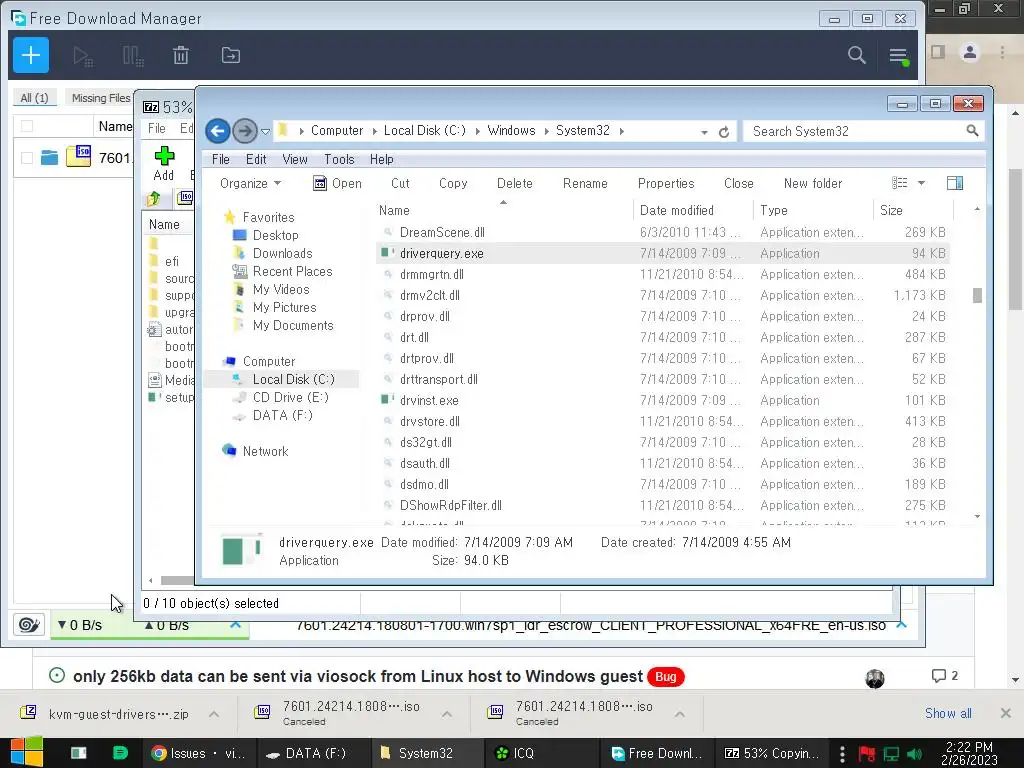Click the Chrome profile avatar icon
This screenshot has height=768, width=1024.
tap(970, 52)
